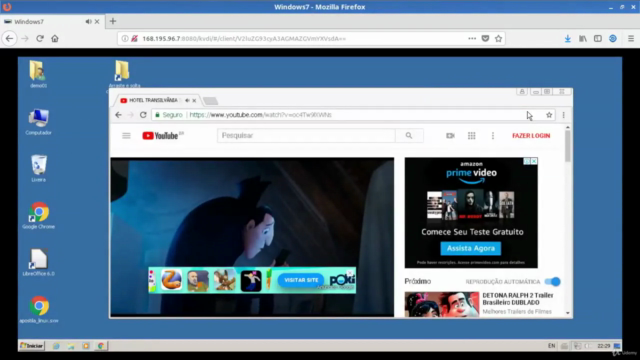Screen dimensions: 640x360
Task: Open the Iniciar start menu
Action: click(32, 346)
